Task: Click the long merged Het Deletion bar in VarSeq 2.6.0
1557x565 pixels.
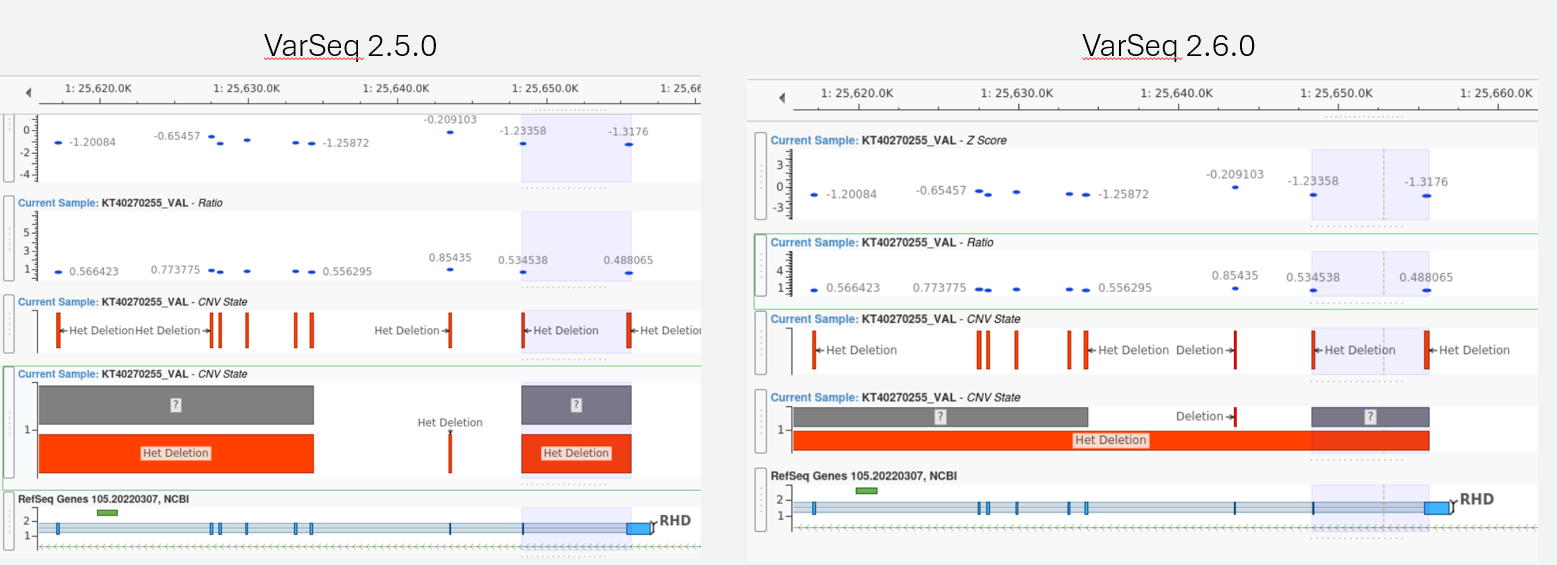Action: click(1111, 440)
